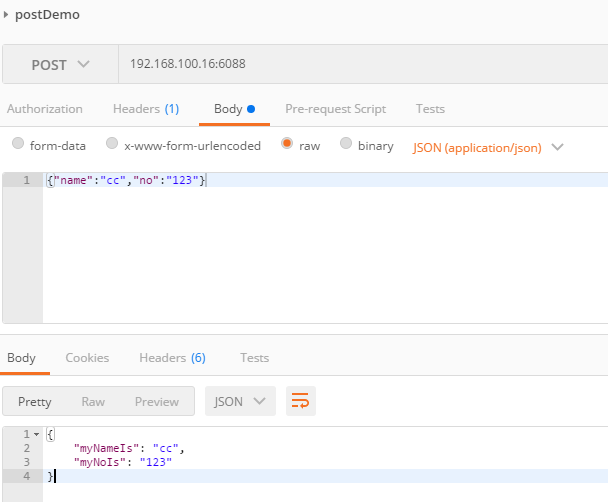Click the Preview response view button
The height and width of the screenshot is (502, 608).
point(157,401)
